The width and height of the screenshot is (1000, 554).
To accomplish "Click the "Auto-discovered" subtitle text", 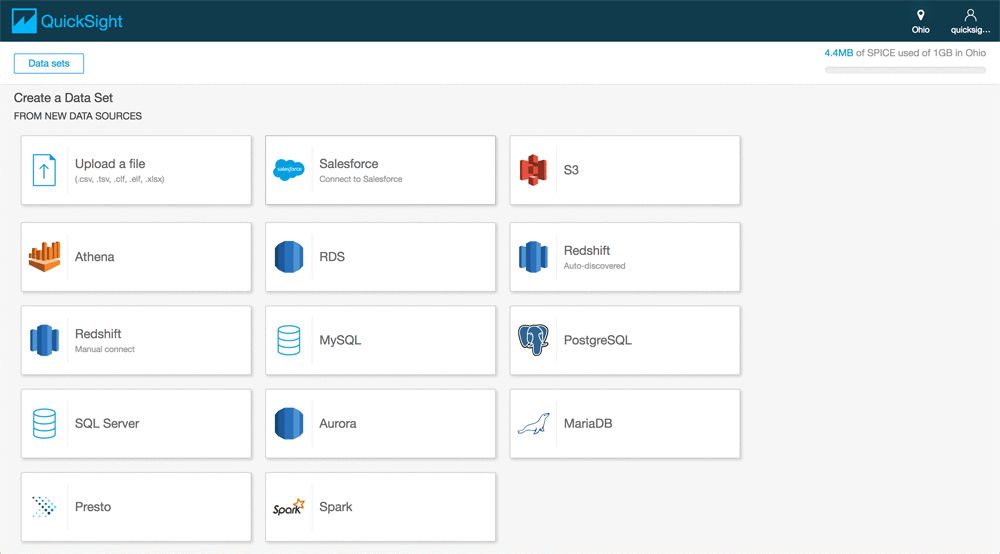I will [x=594, y=266].
